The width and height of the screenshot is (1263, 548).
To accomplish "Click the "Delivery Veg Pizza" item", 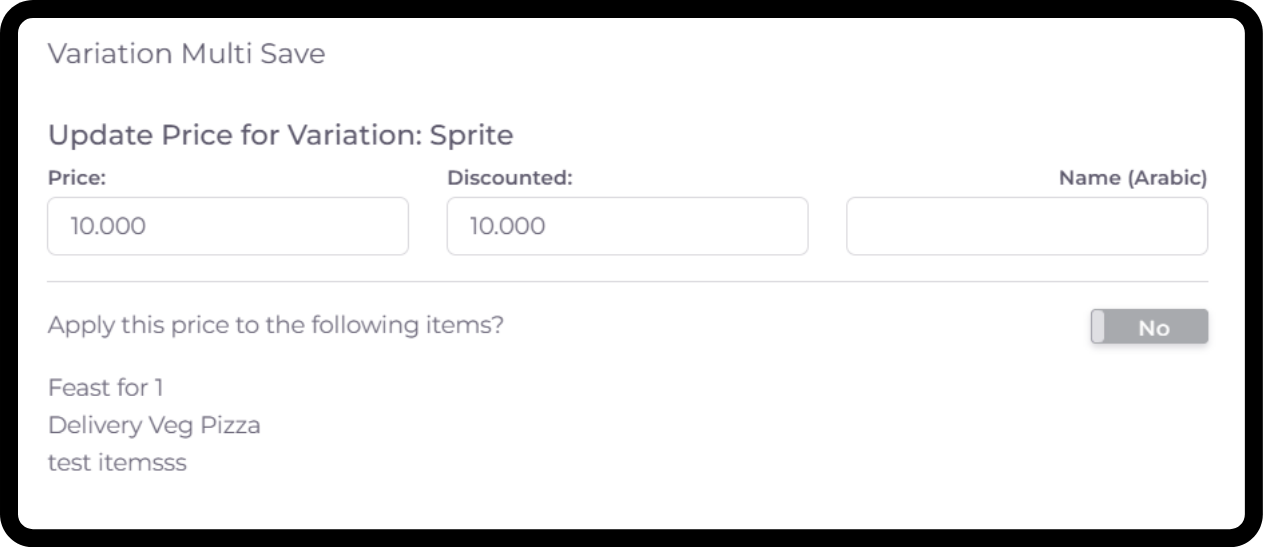I will tap(154, 425).
